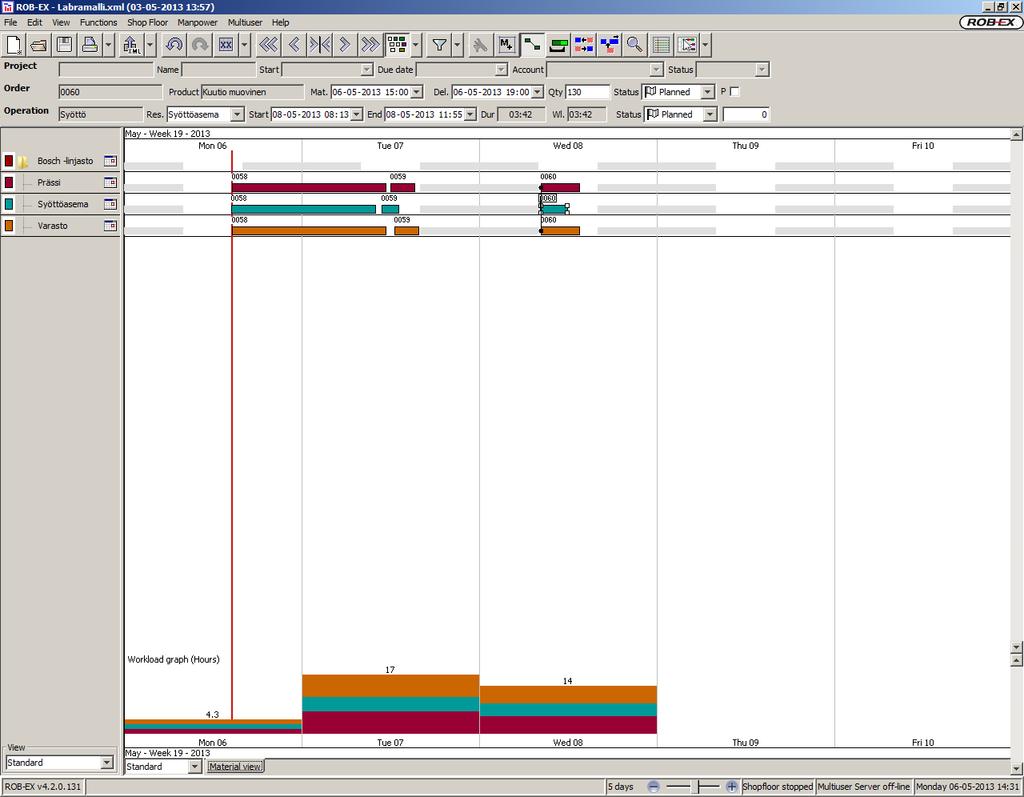Create a new plan with the blank page icon

[x=14, y=44]
